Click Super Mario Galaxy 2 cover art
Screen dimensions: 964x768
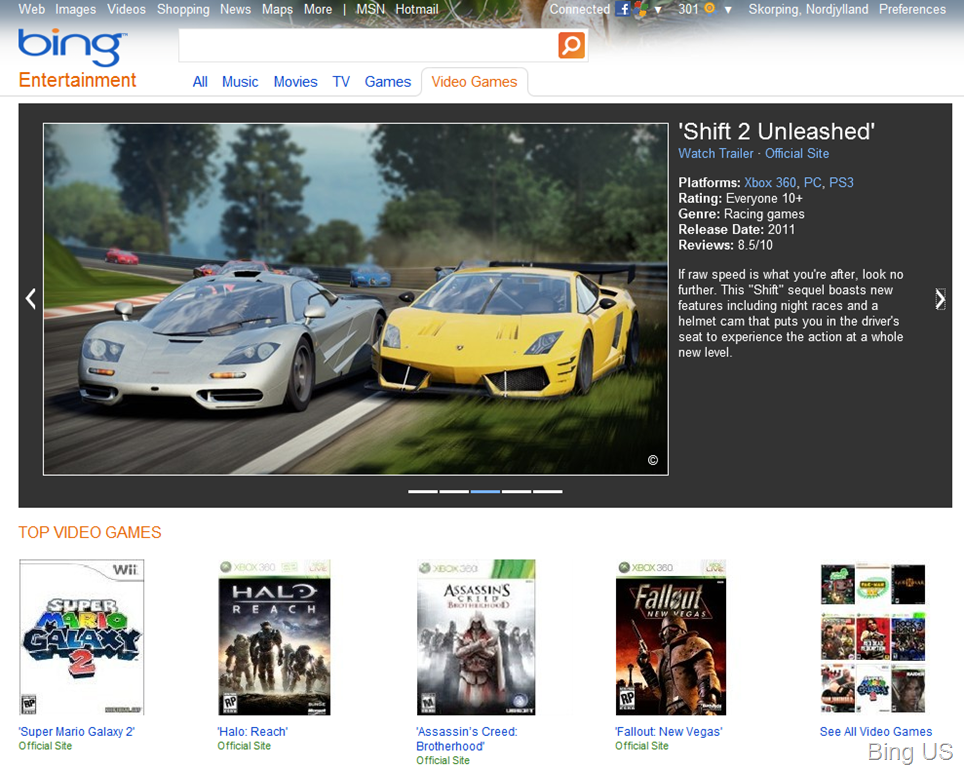click(82, 637)
